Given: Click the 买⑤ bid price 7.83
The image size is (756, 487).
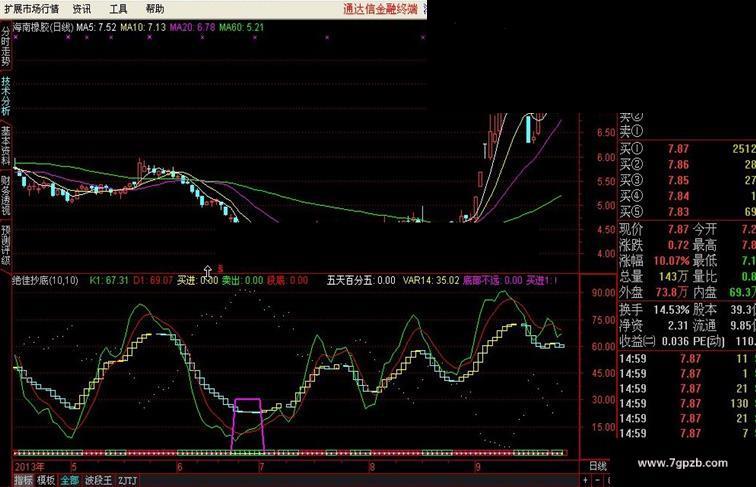Looking at the screenshot, I should pos(678,212).
